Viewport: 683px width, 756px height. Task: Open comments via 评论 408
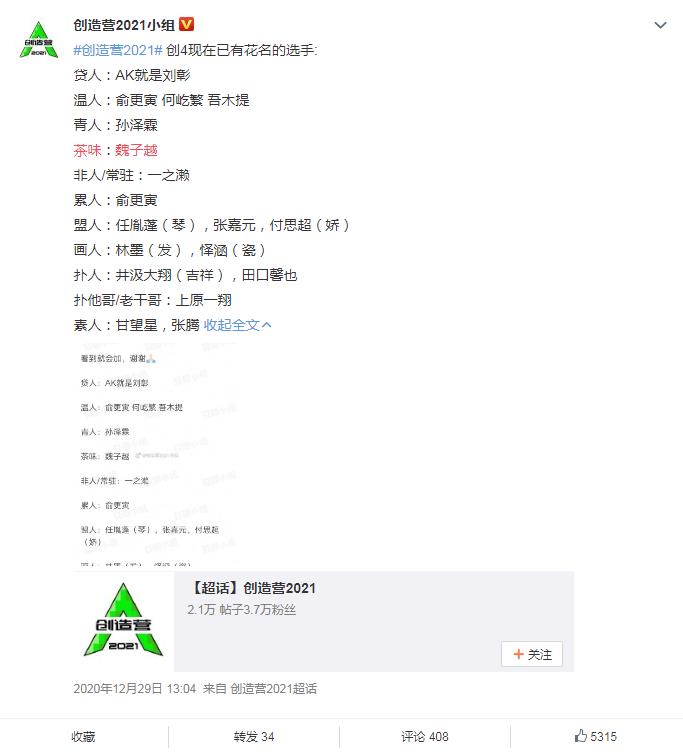tap(425, 737)
